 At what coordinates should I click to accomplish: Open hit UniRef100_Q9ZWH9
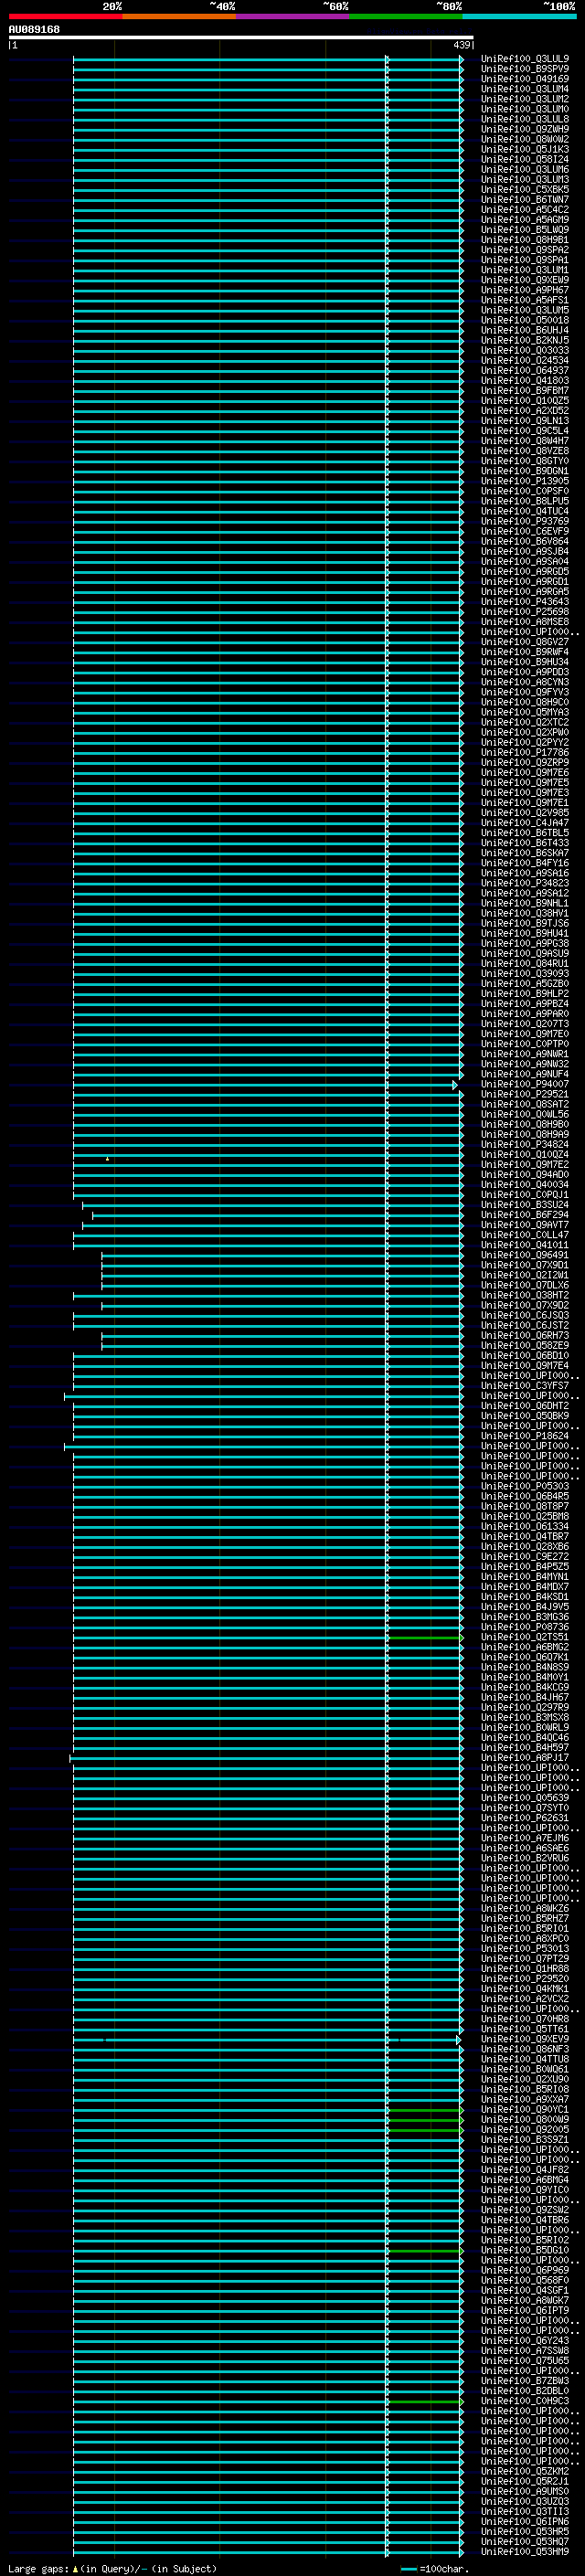click(x=524, y=129)
